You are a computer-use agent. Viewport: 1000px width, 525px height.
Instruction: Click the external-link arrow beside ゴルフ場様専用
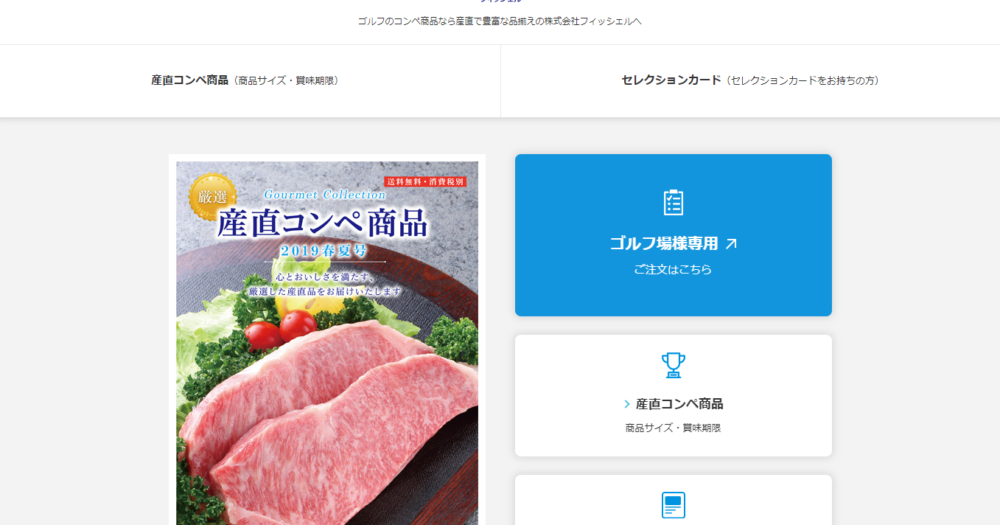732,243
